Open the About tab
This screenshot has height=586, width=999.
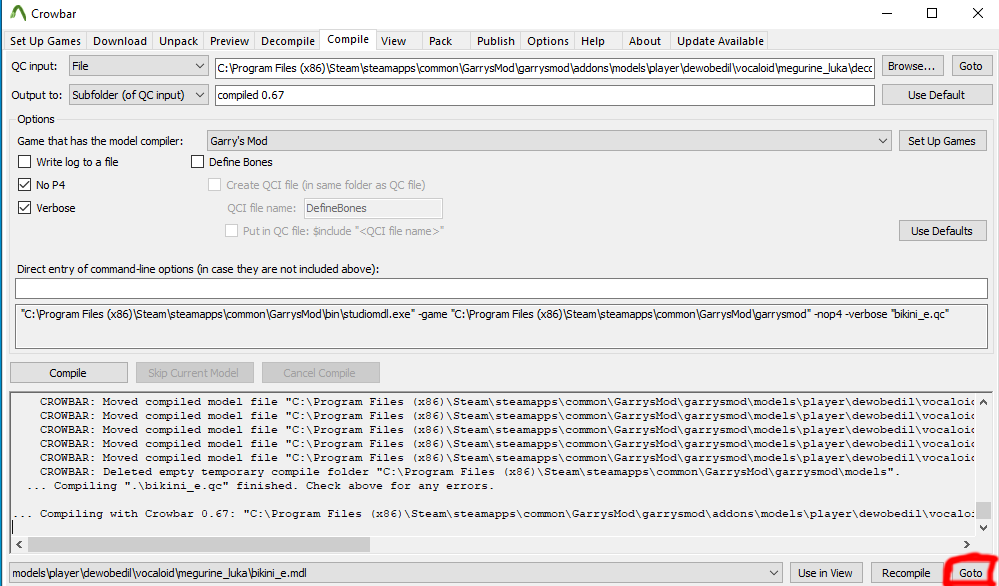[645, 41]
